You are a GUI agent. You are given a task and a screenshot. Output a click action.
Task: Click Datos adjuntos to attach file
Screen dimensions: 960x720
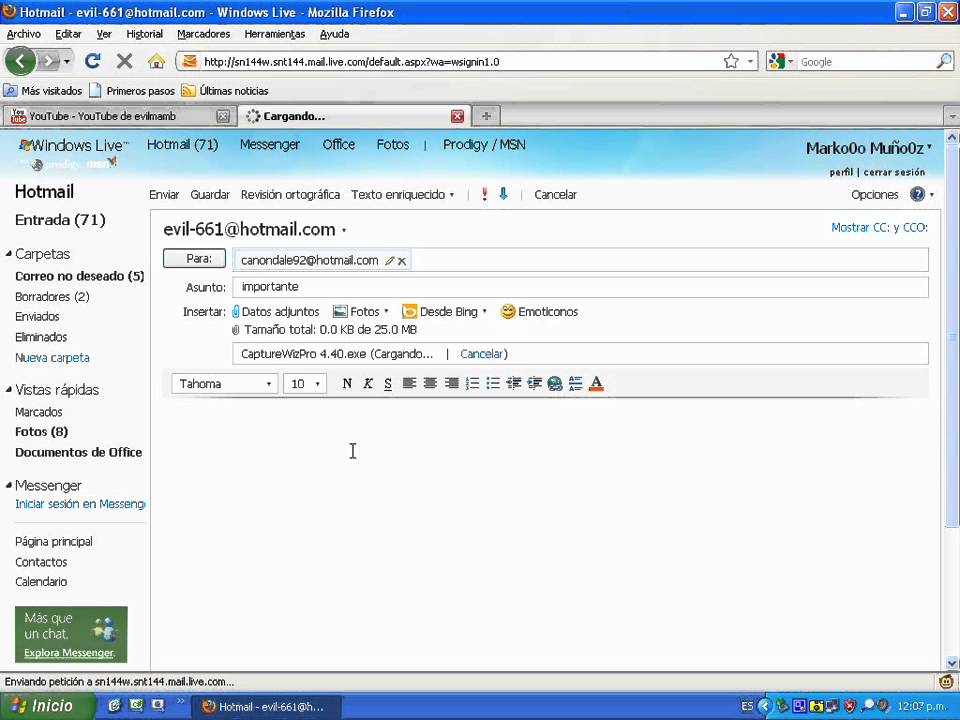tap(276, 312)
